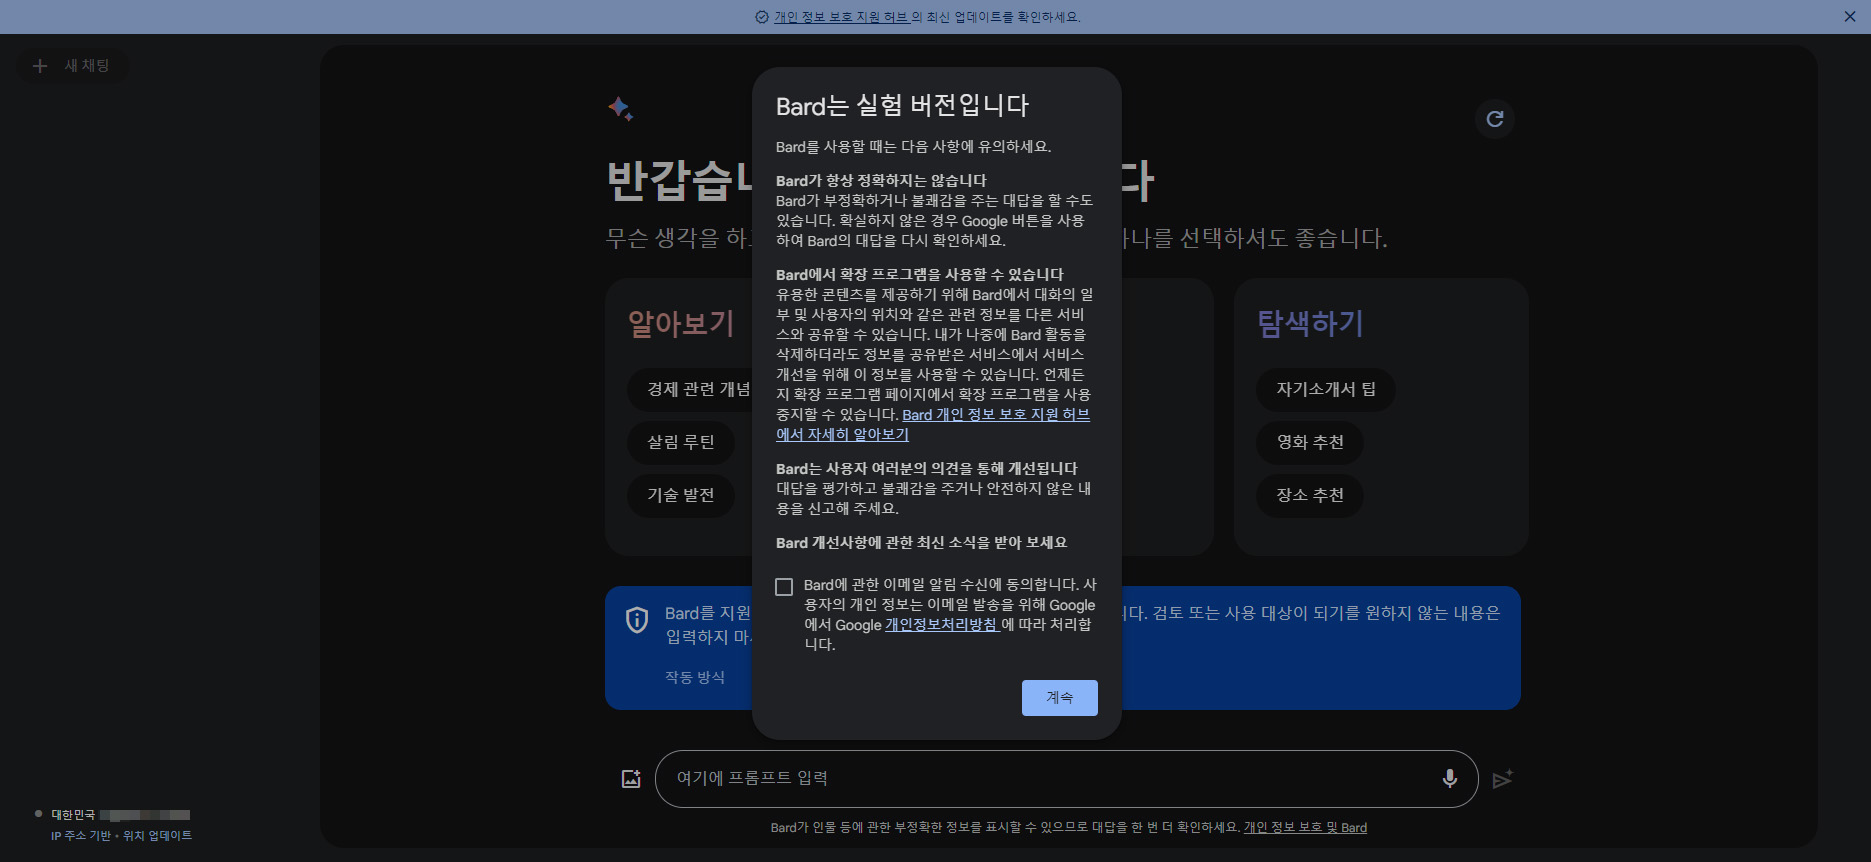Open the Bard 개인 정보 보호 지원 허브 link in dialog

(x=933, y=424)
